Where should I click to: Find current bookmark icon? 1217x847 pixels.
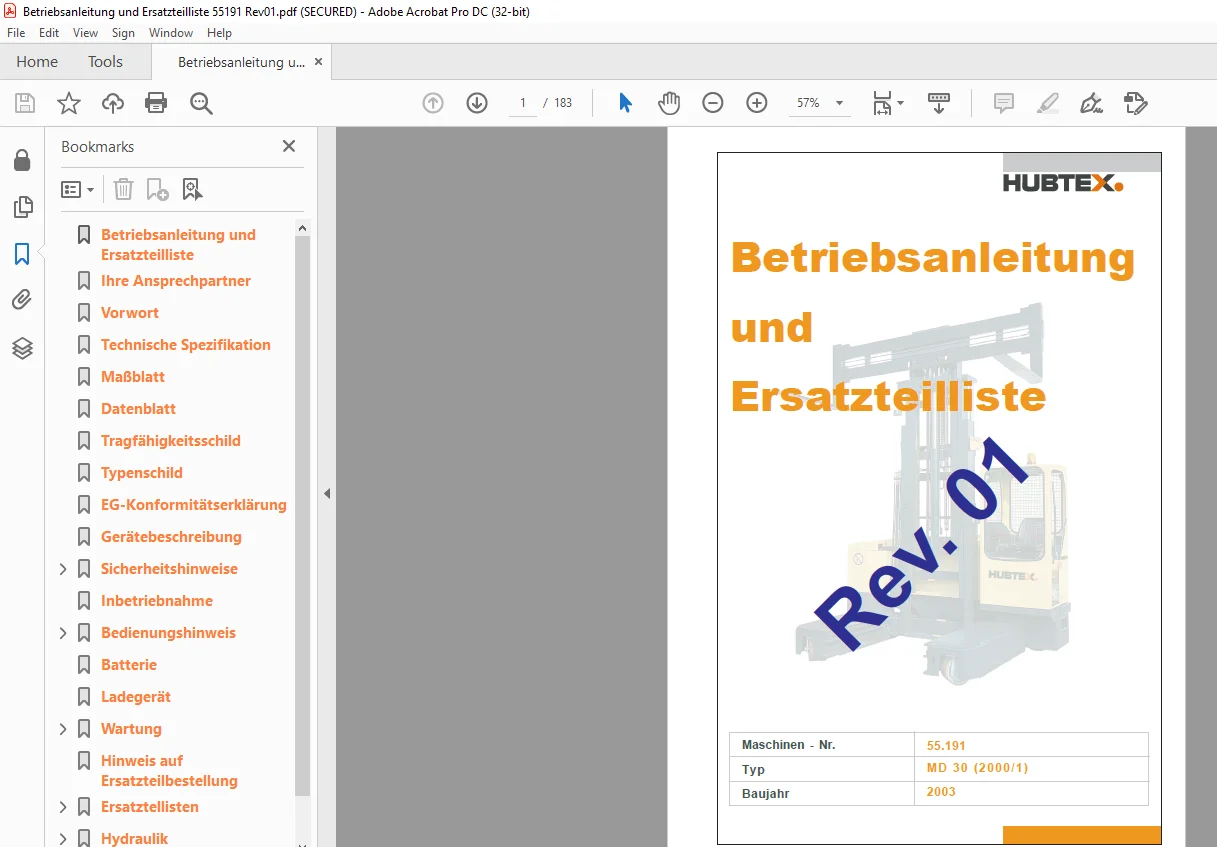(192, 189)
